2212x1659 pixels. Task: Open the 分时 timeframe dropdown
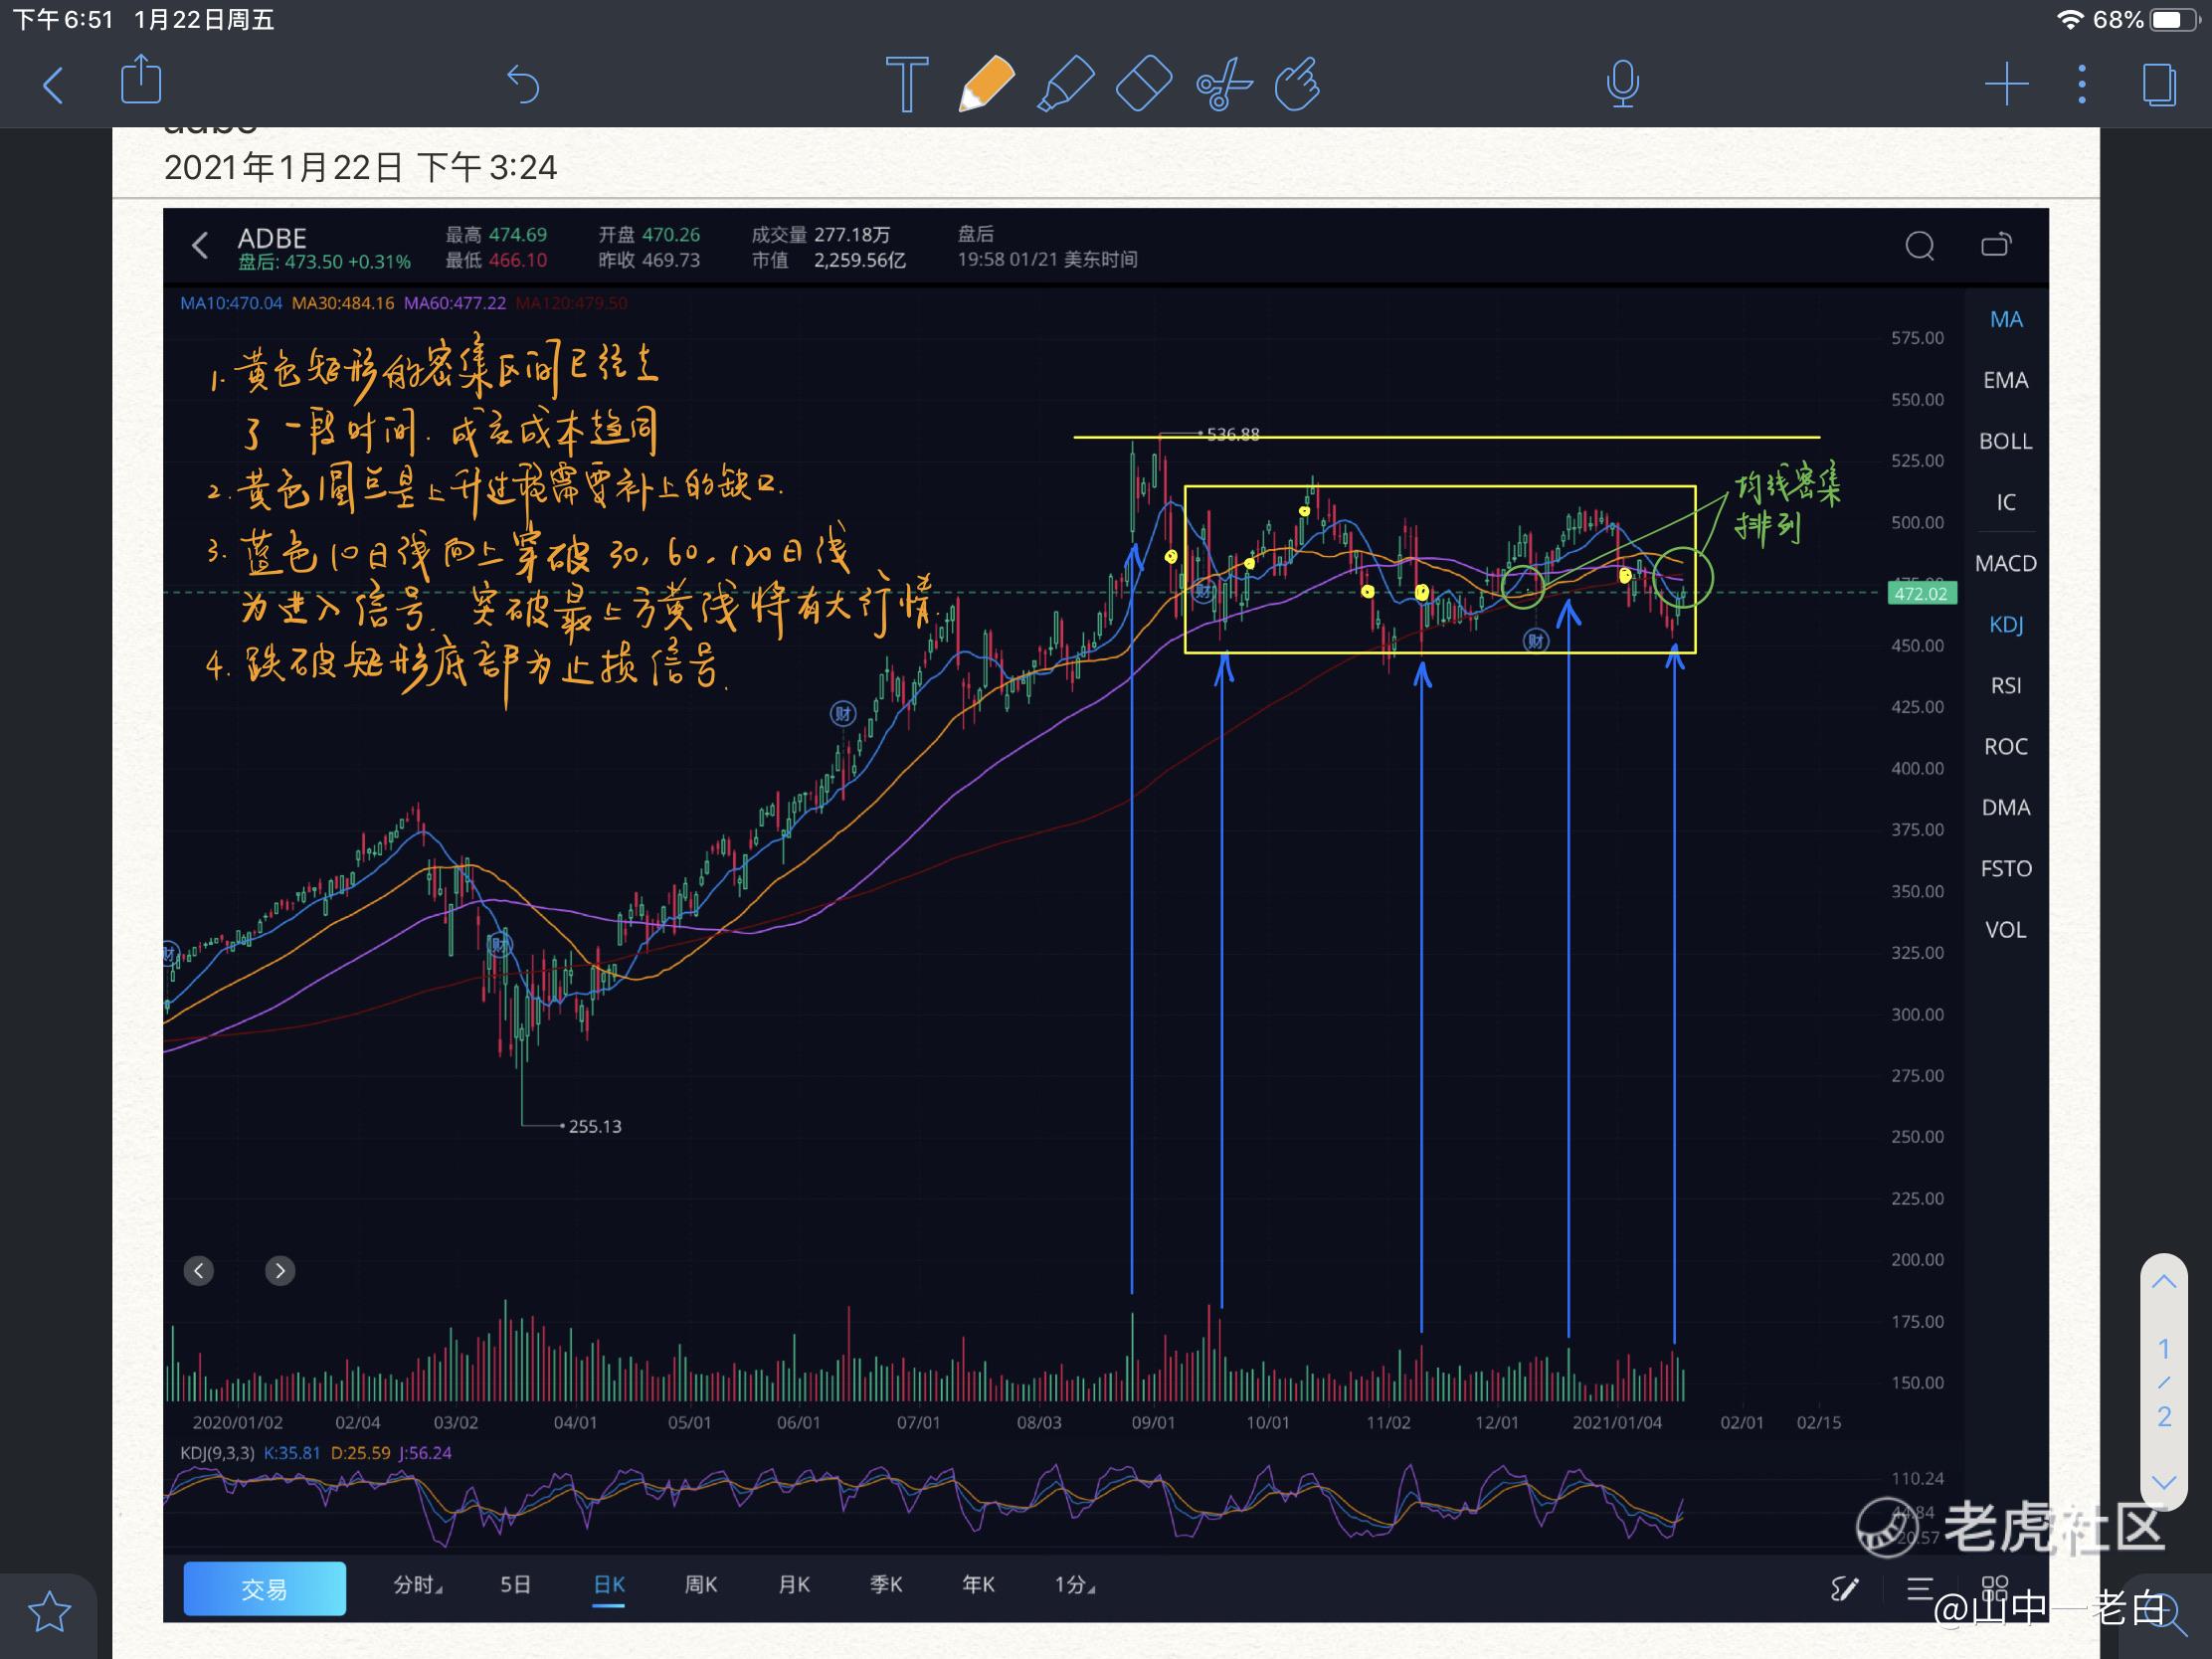(417, 1585)
